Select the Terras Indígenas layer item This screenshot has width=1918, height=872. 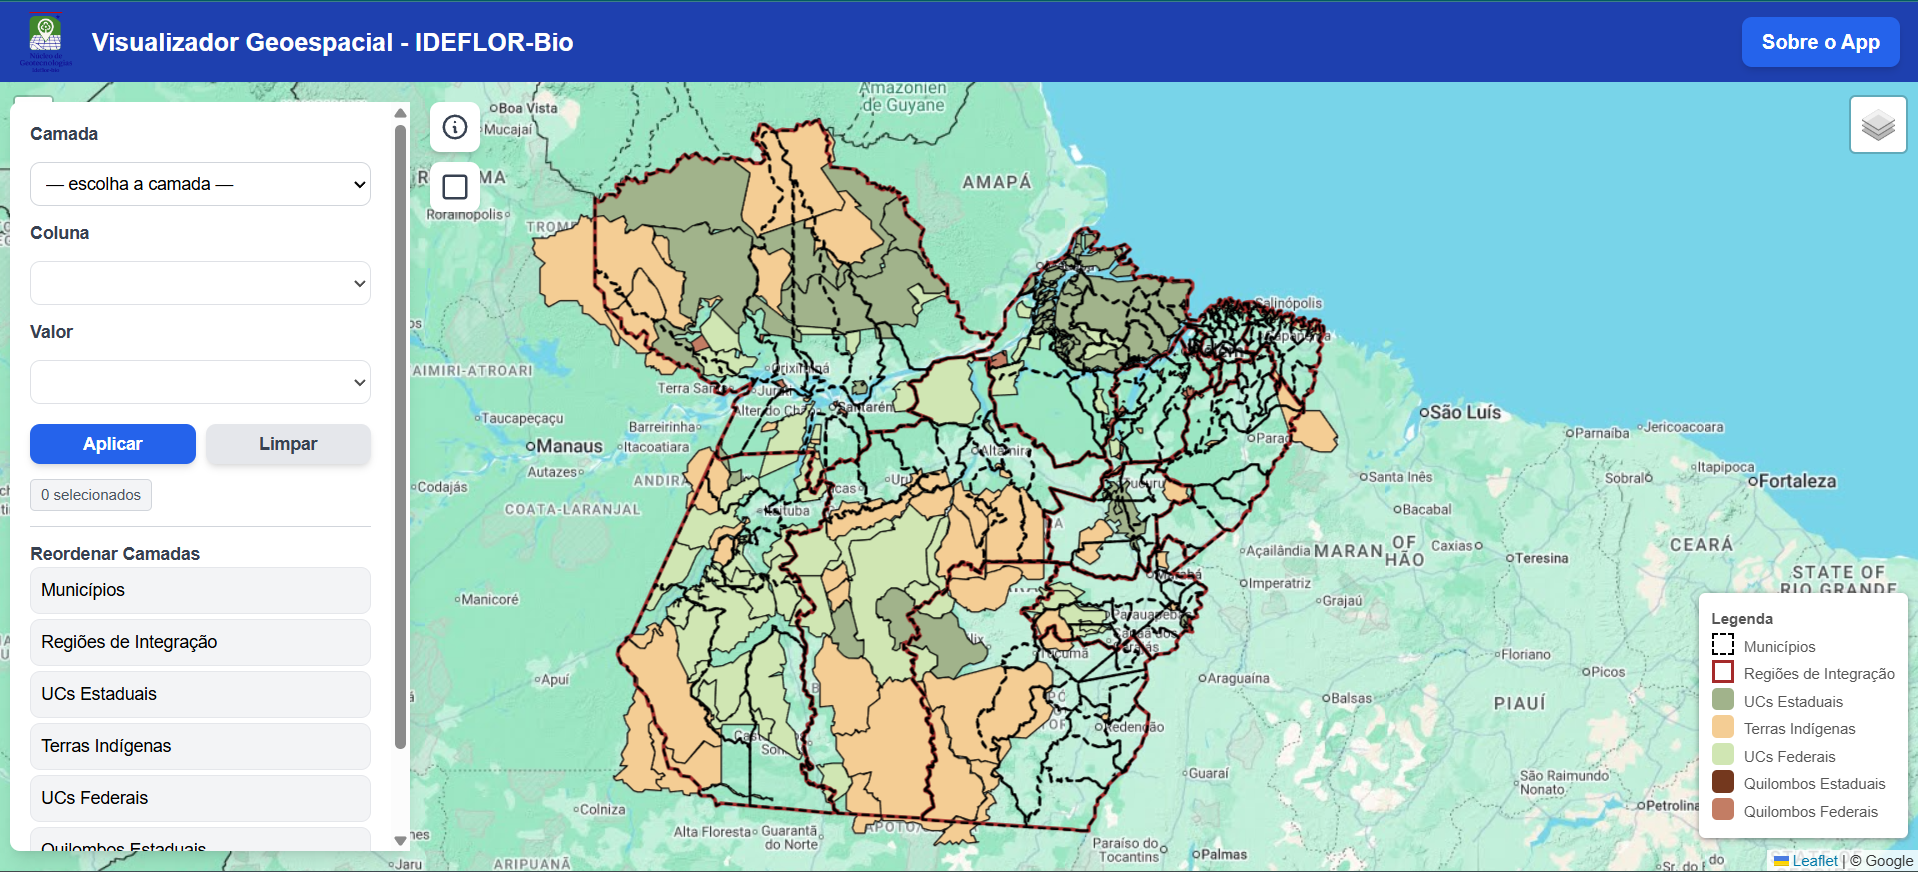coord(200,746)
